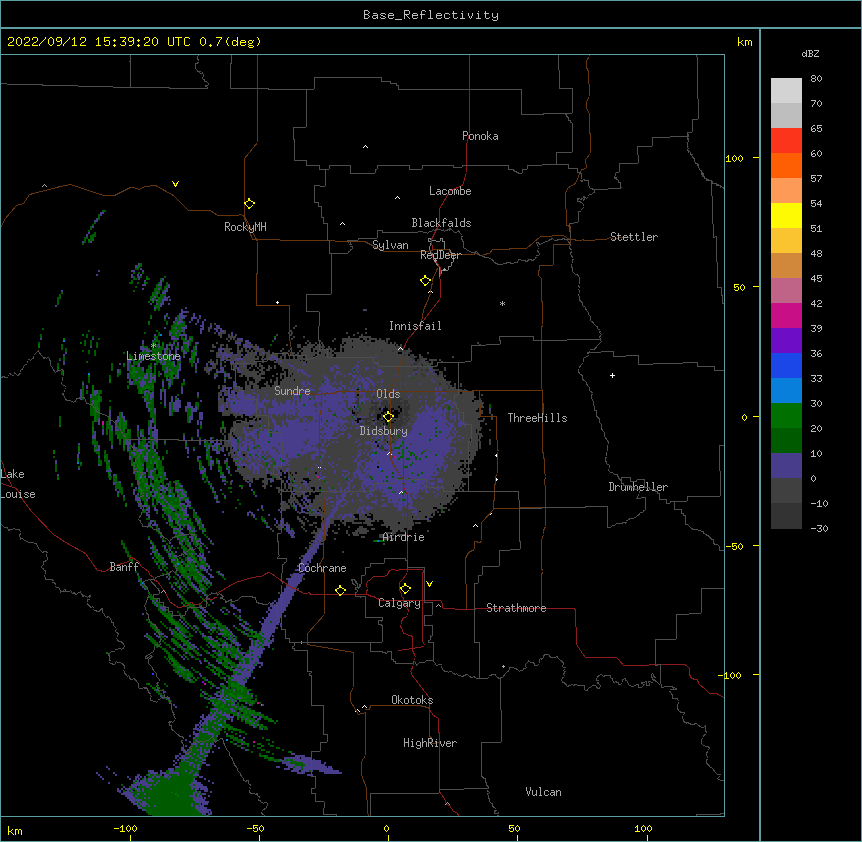
Task: Click the Limestone label
Action: [153, 356]
